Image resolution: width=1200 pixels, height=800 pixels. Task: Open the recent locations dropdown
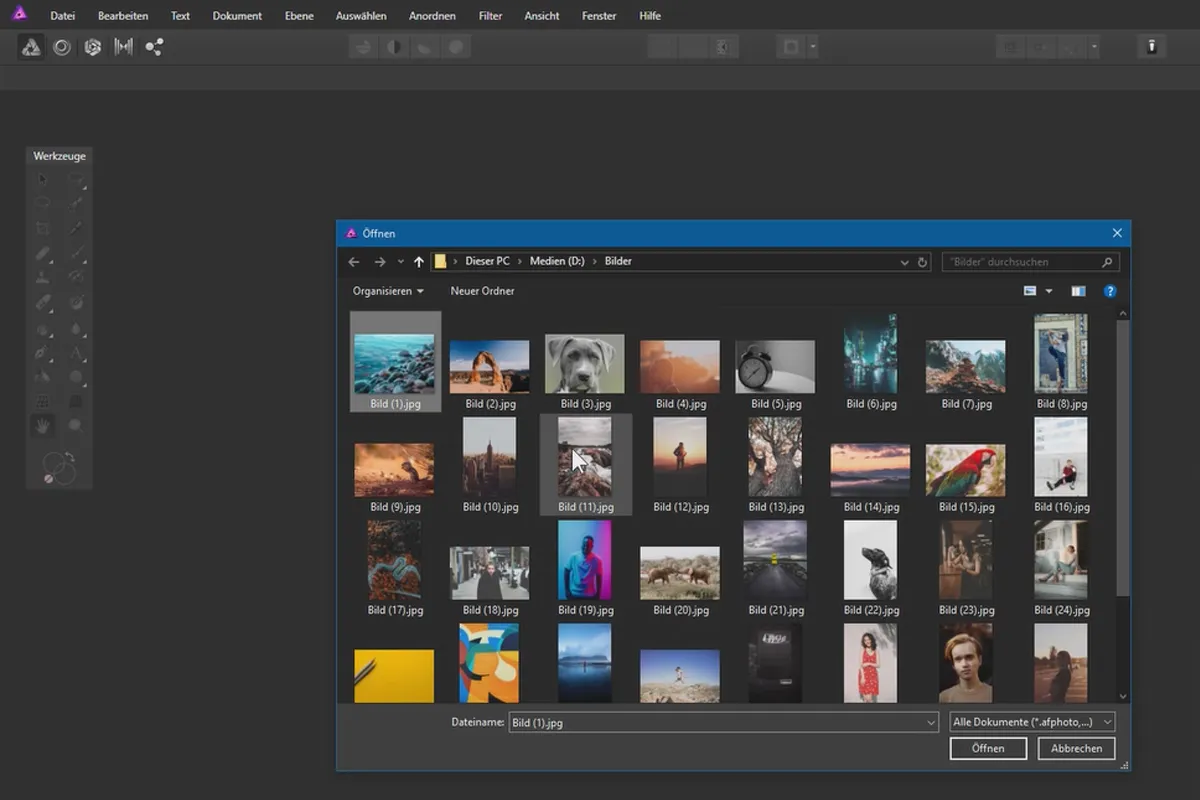pos(401,262)
